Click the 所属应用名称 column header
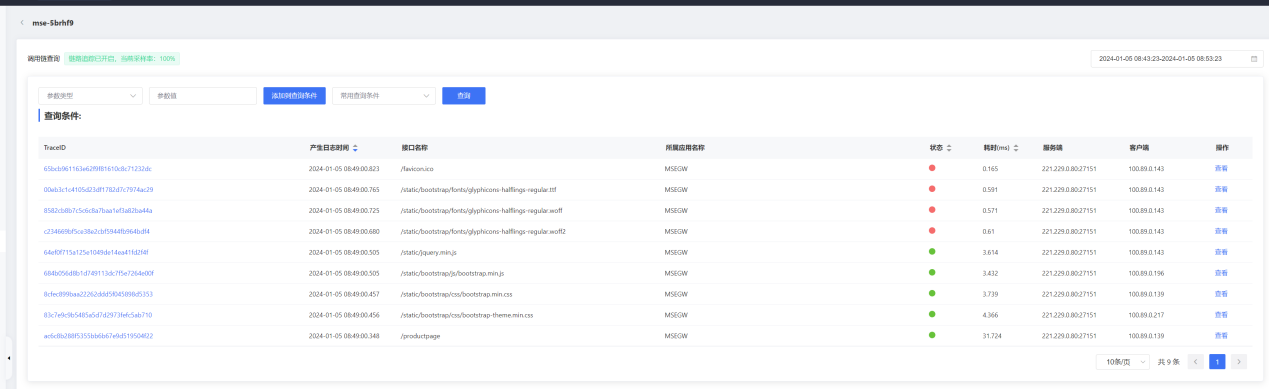The height and width of the screenshot is (389, 1269). (x=685, y=148)
